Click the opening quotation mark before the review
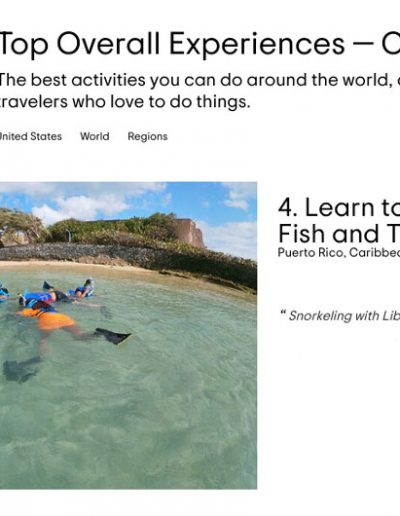The image size is (400, 516). point(283,313)
